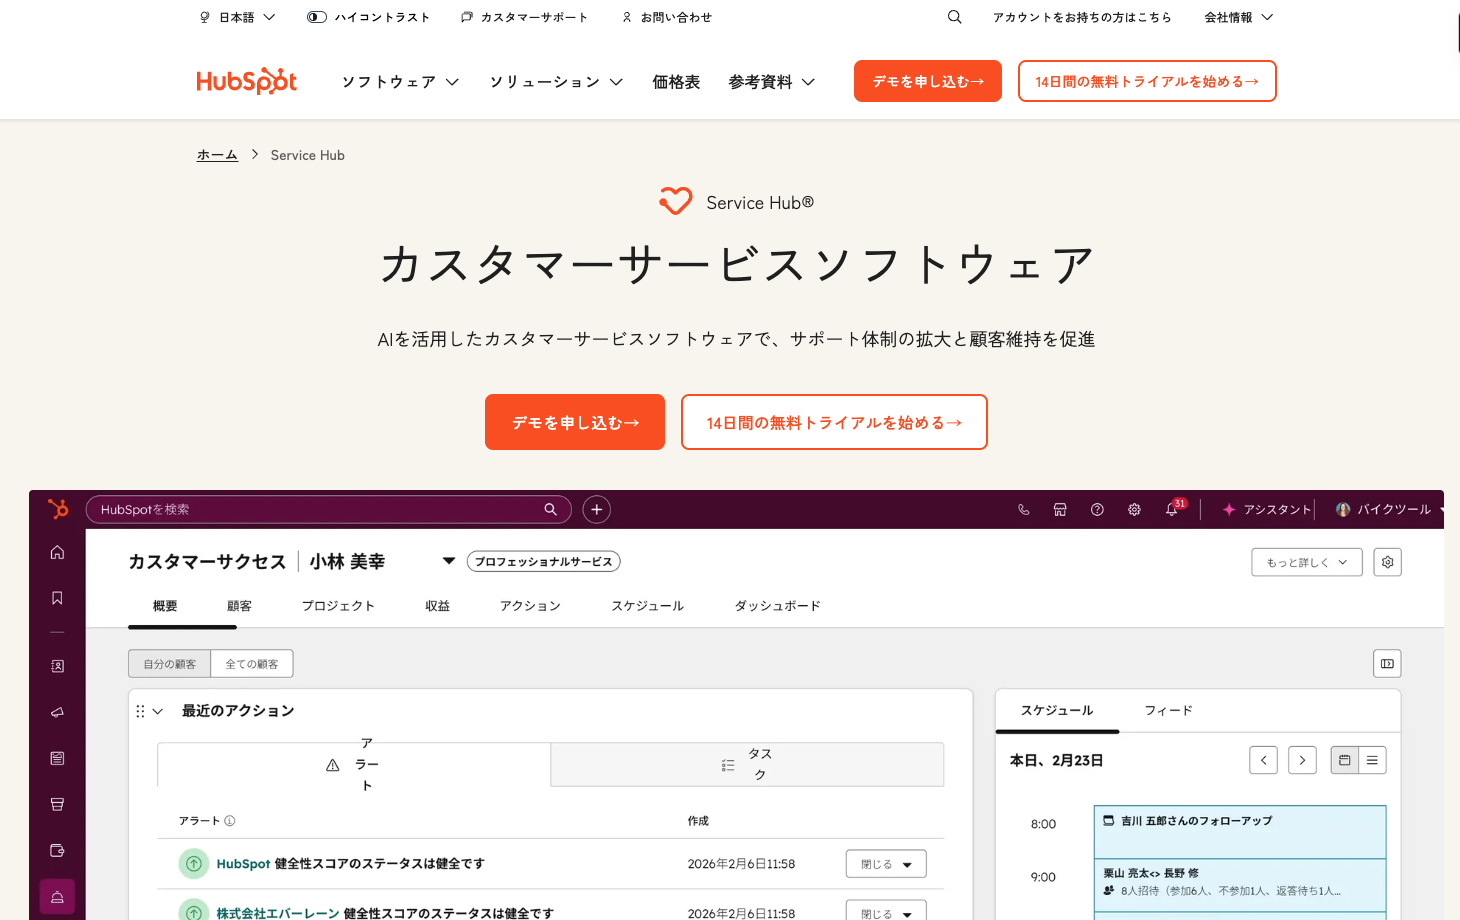
Task: Switch to the 収益 tab
Action: [437, 606]
